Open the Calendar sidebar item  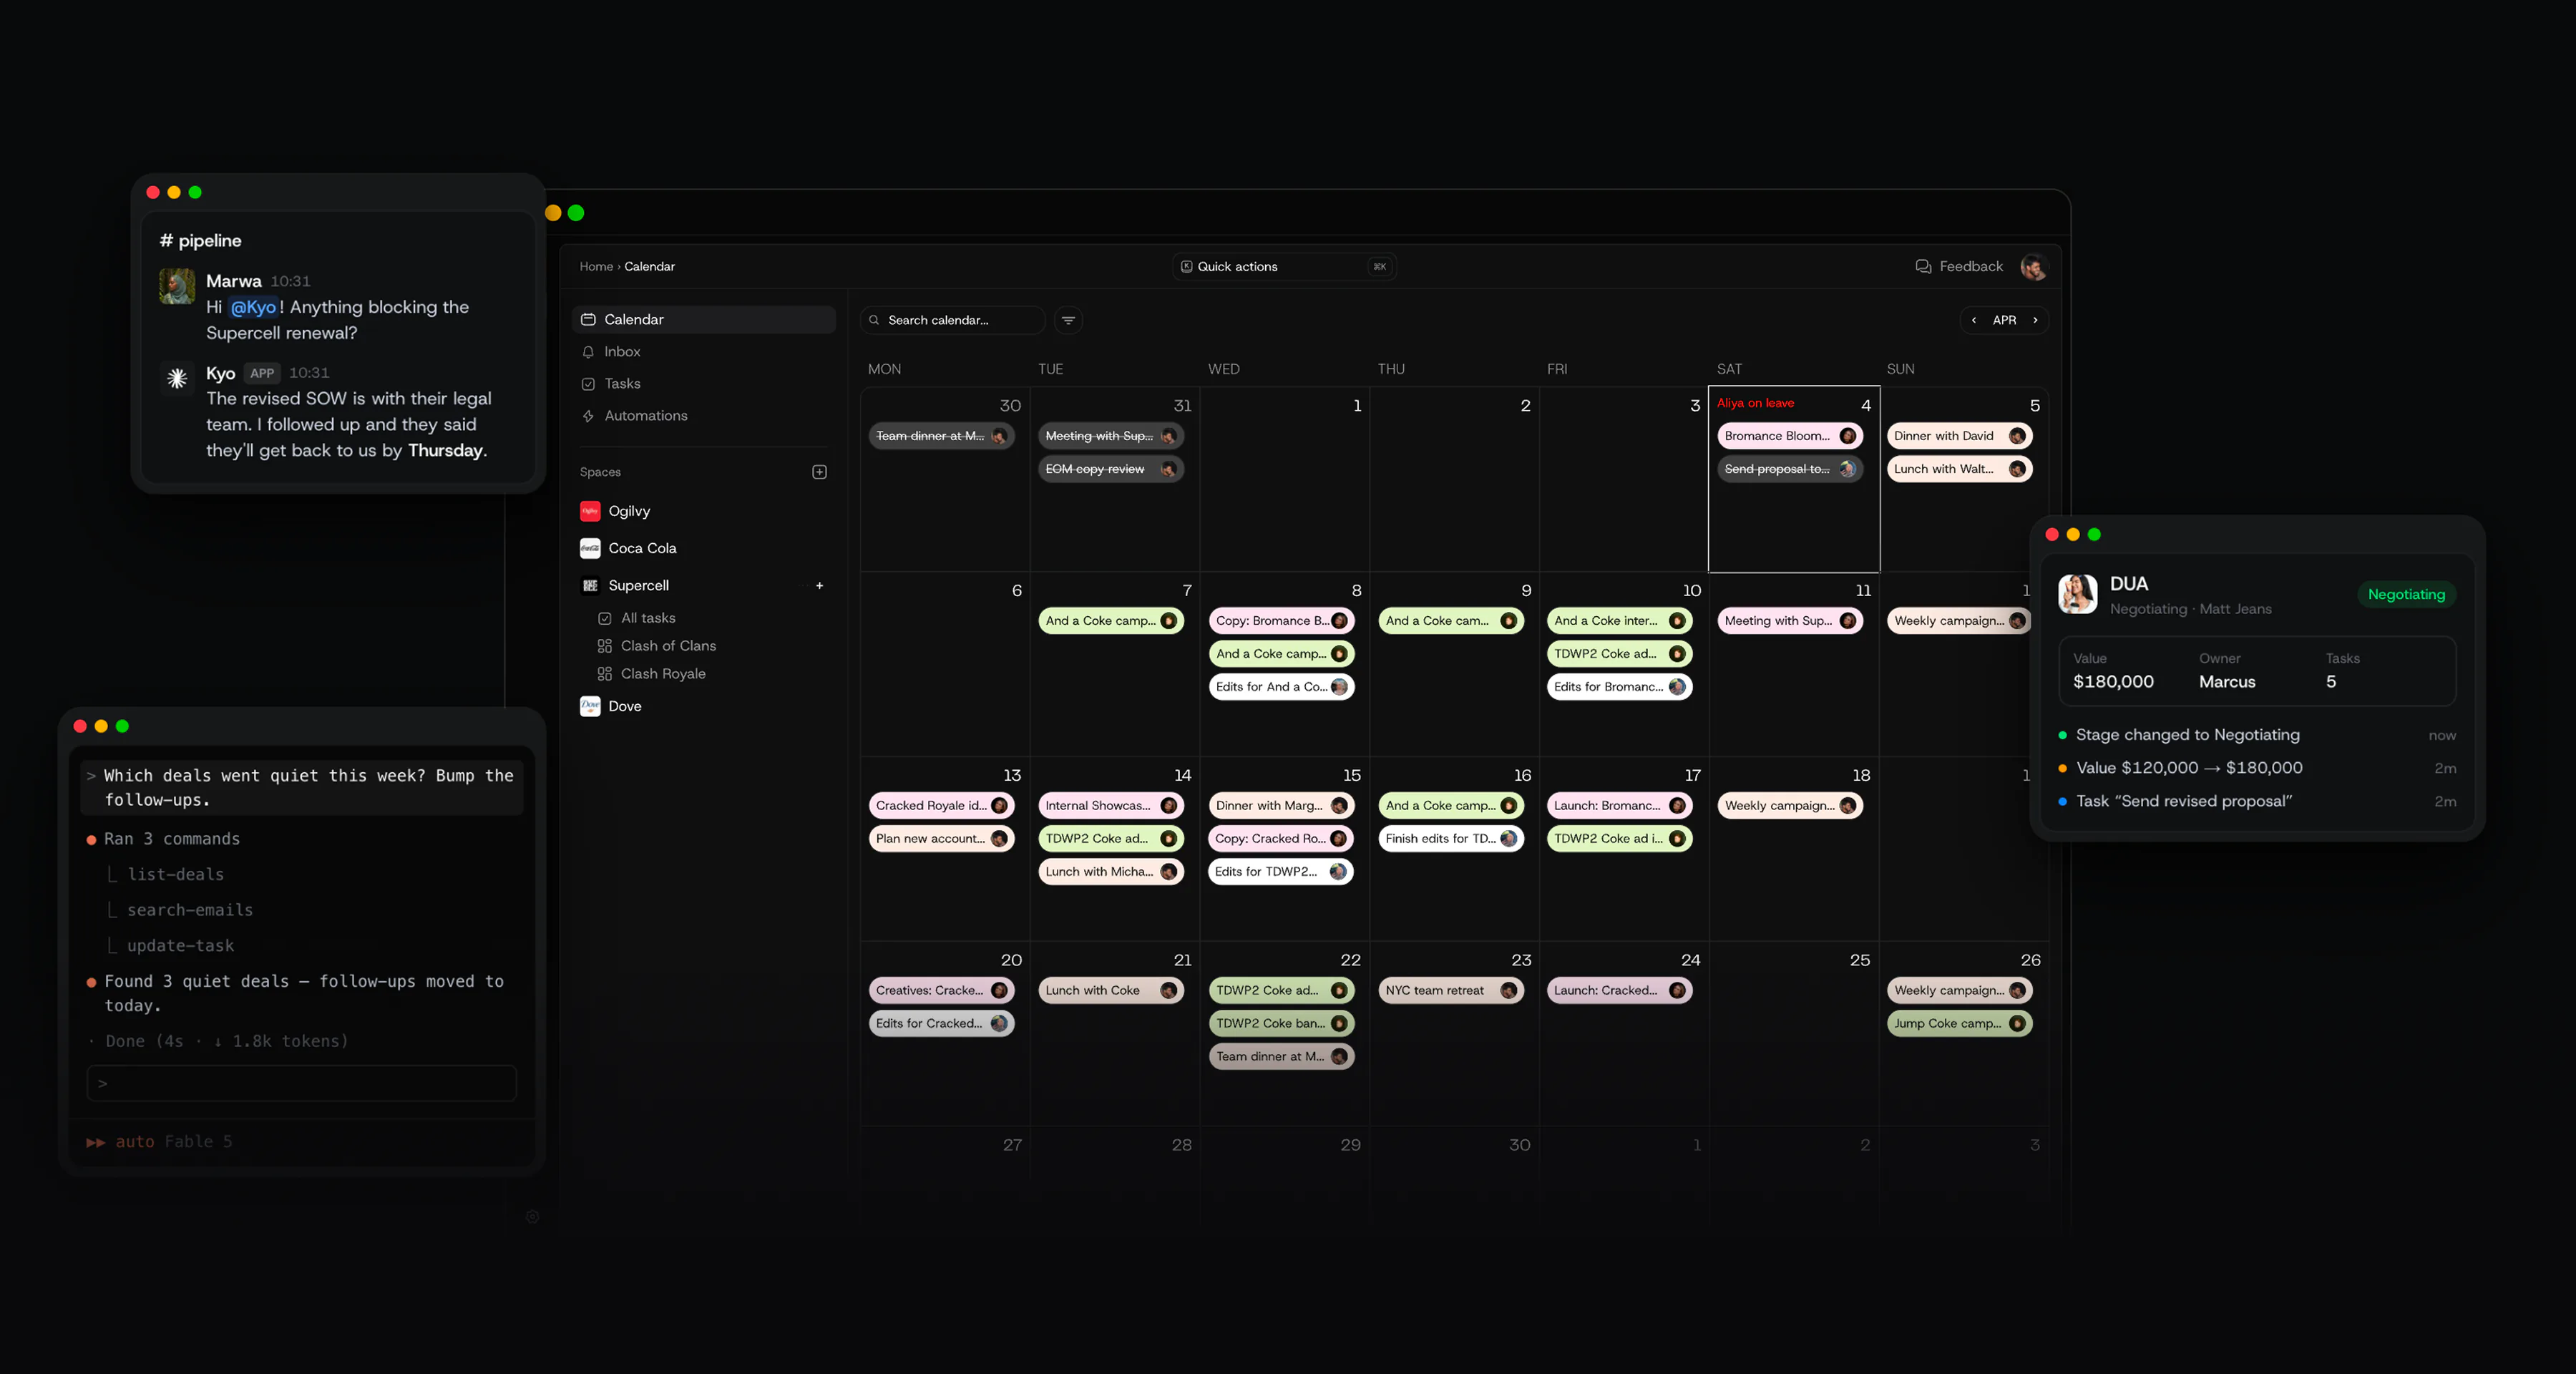click(x=703, y=319)
